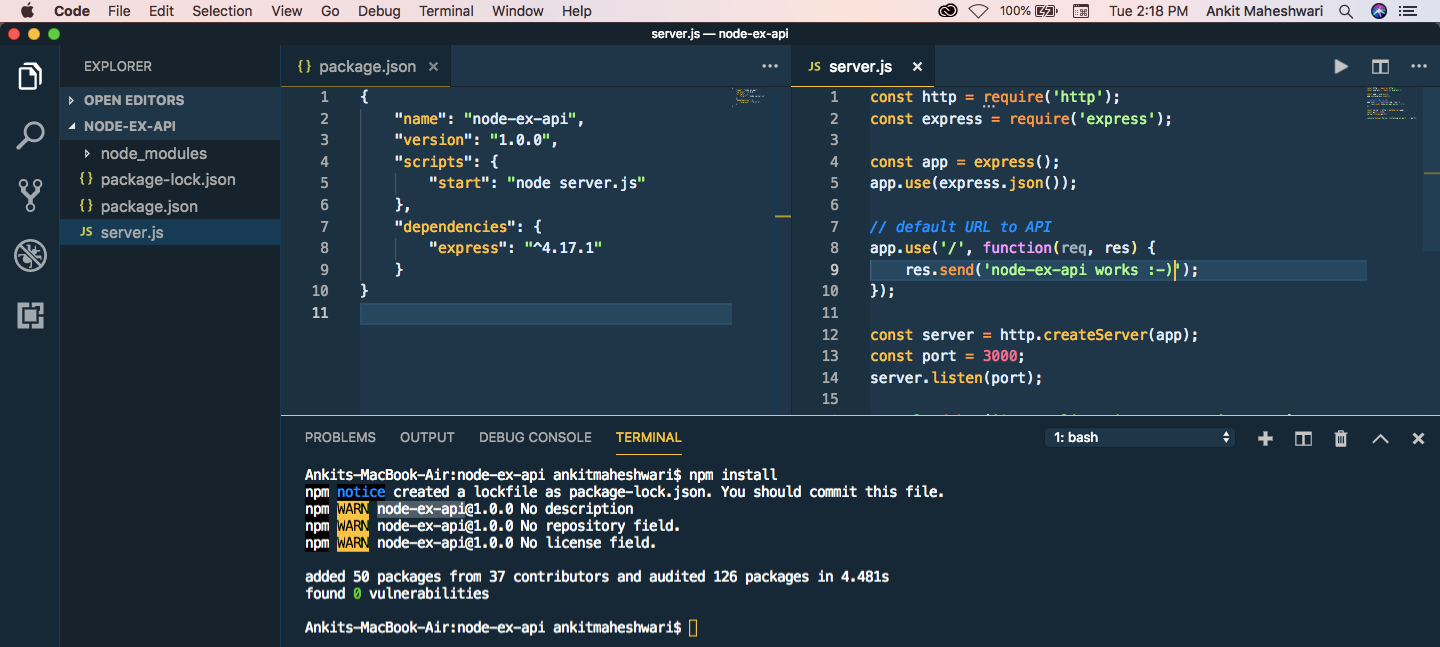
Task: Select the Terminal panel tab
Action: 649,438
